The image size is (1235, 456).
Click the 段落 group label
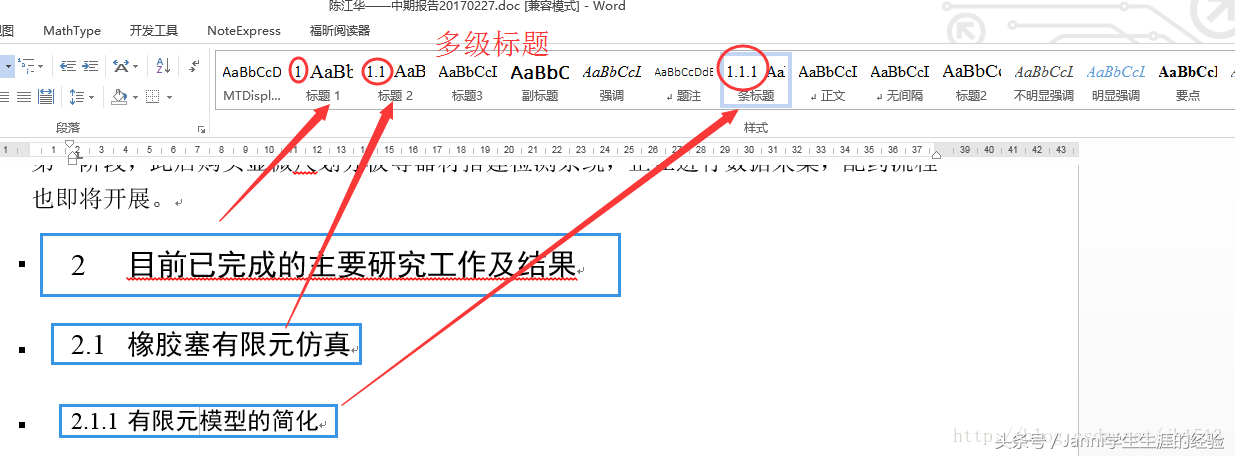pyautogui.click(x=68, y=128)
